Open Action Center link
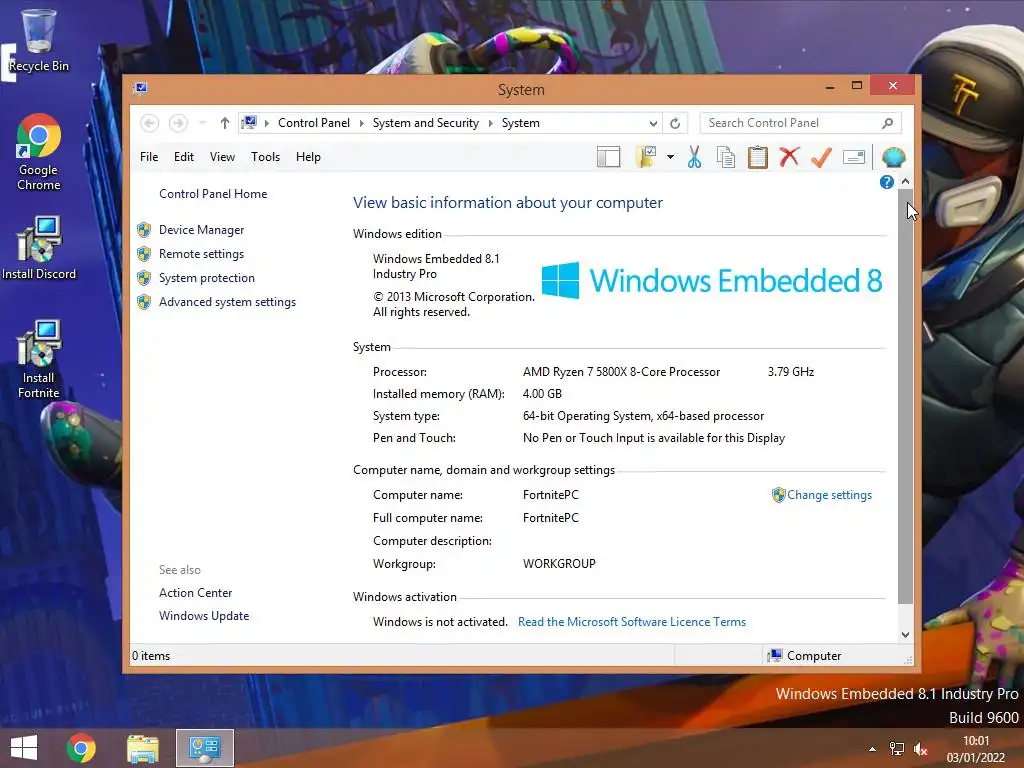This screenshot has height=768, width=1024. click(x=195, y=593)
